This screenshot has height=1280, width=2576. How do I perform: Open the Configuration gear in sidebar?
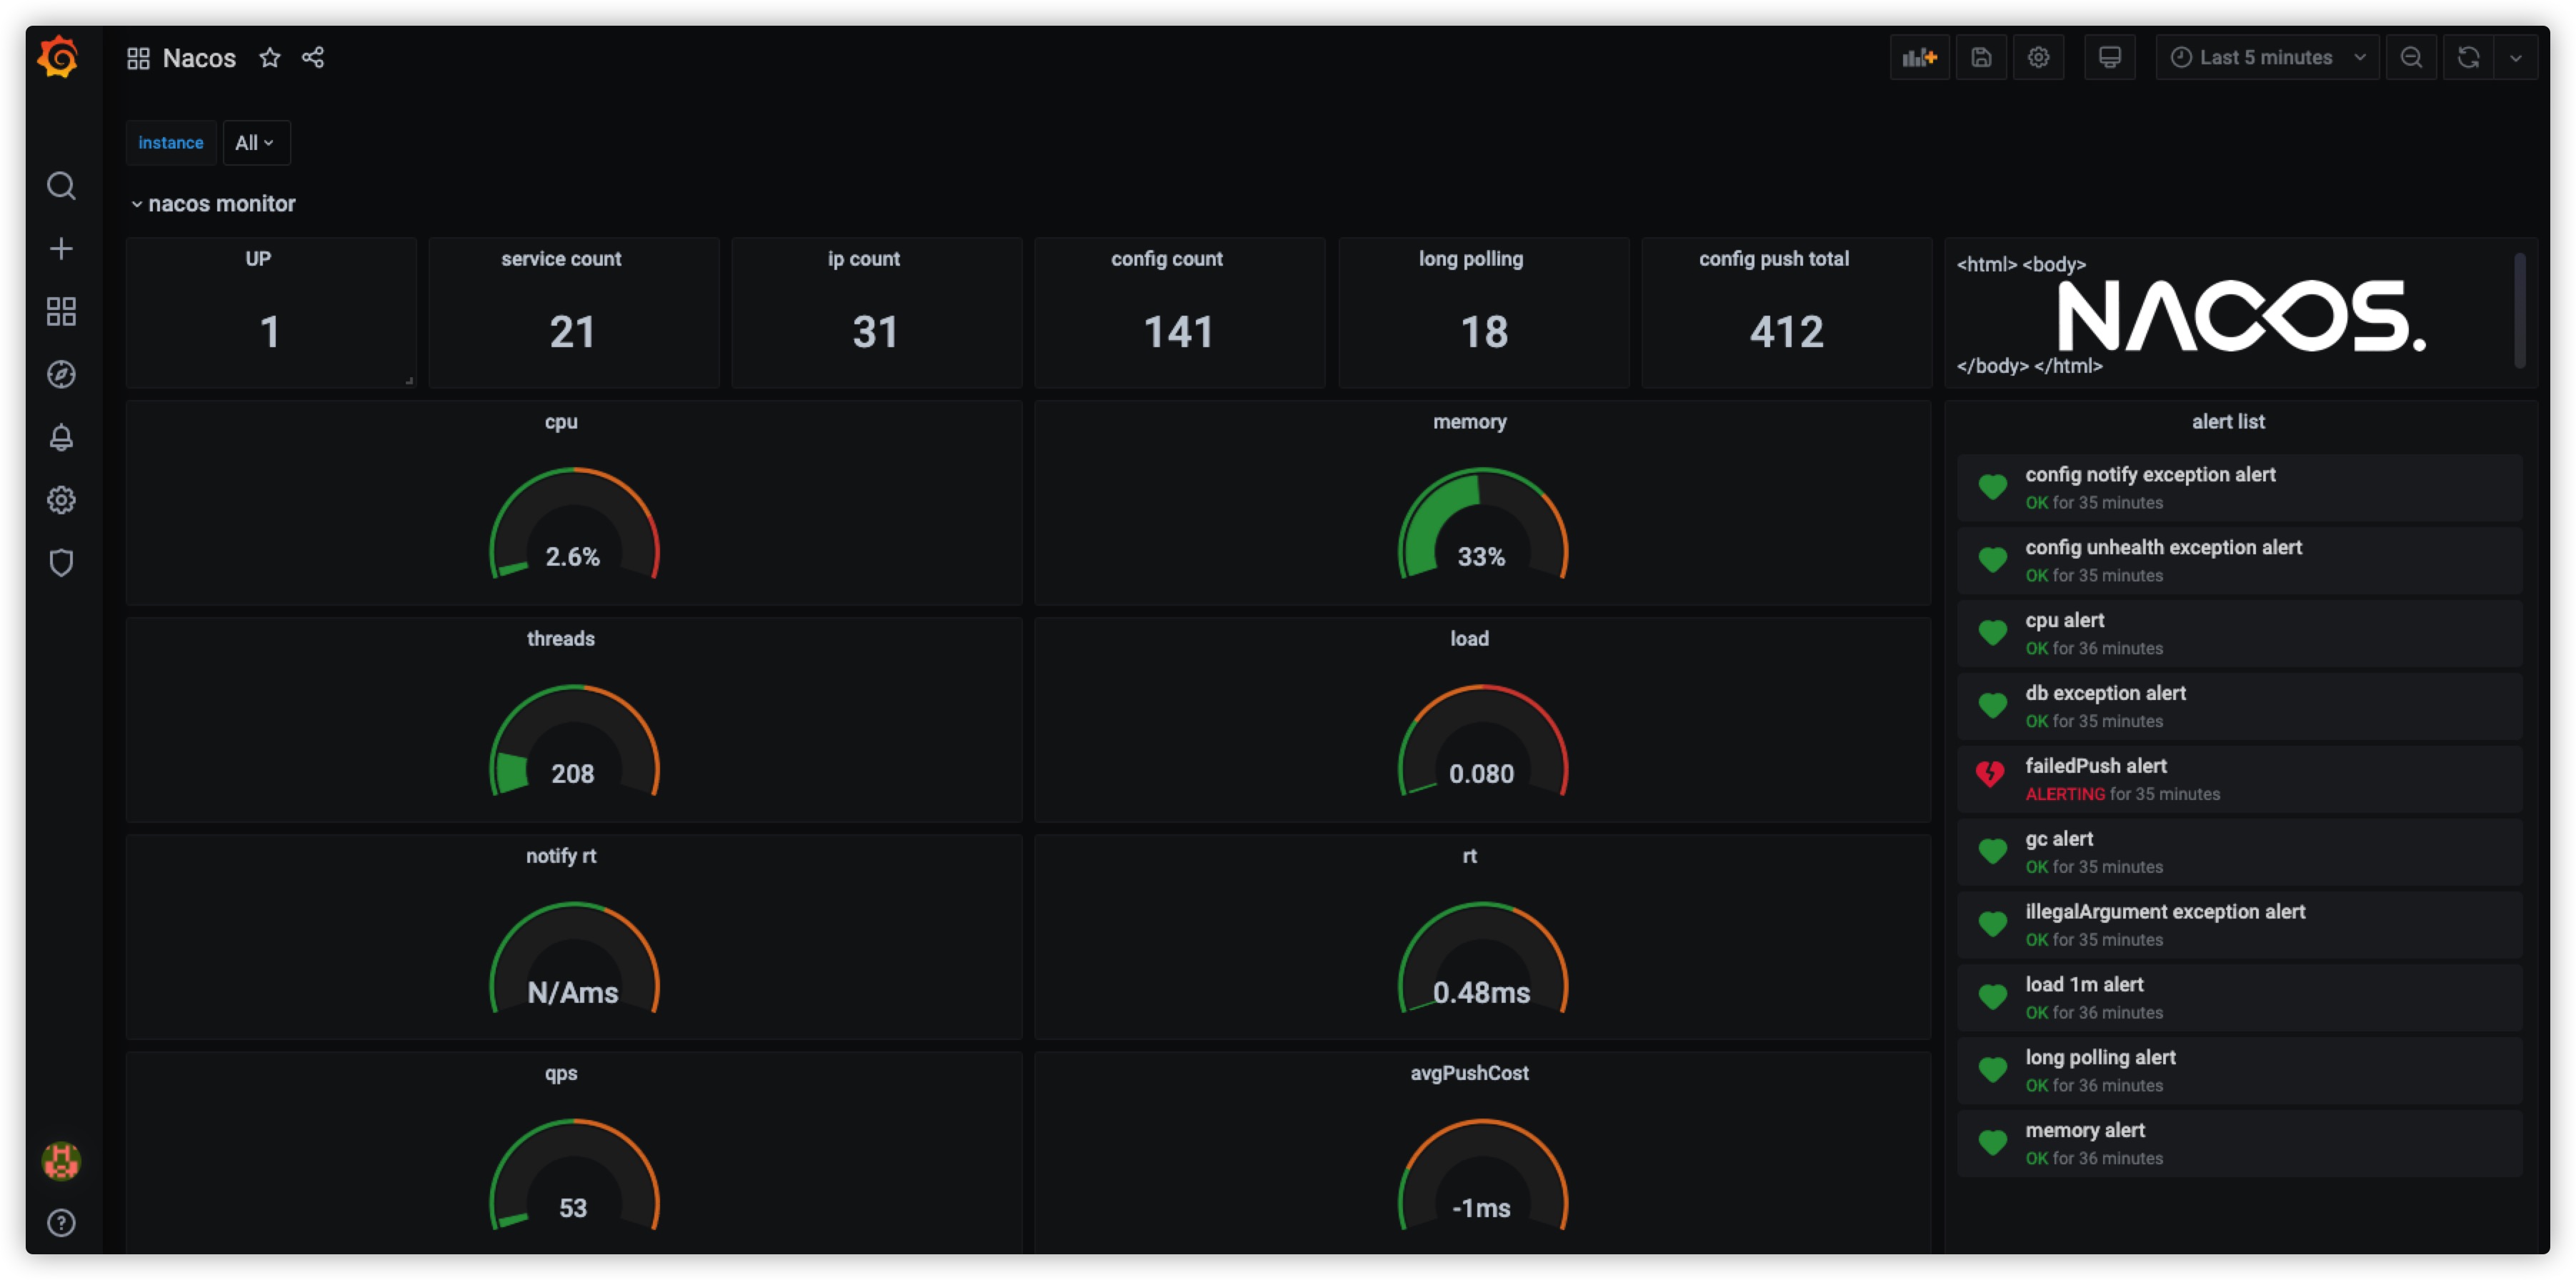pyautogui.click(x=61, y=500)
